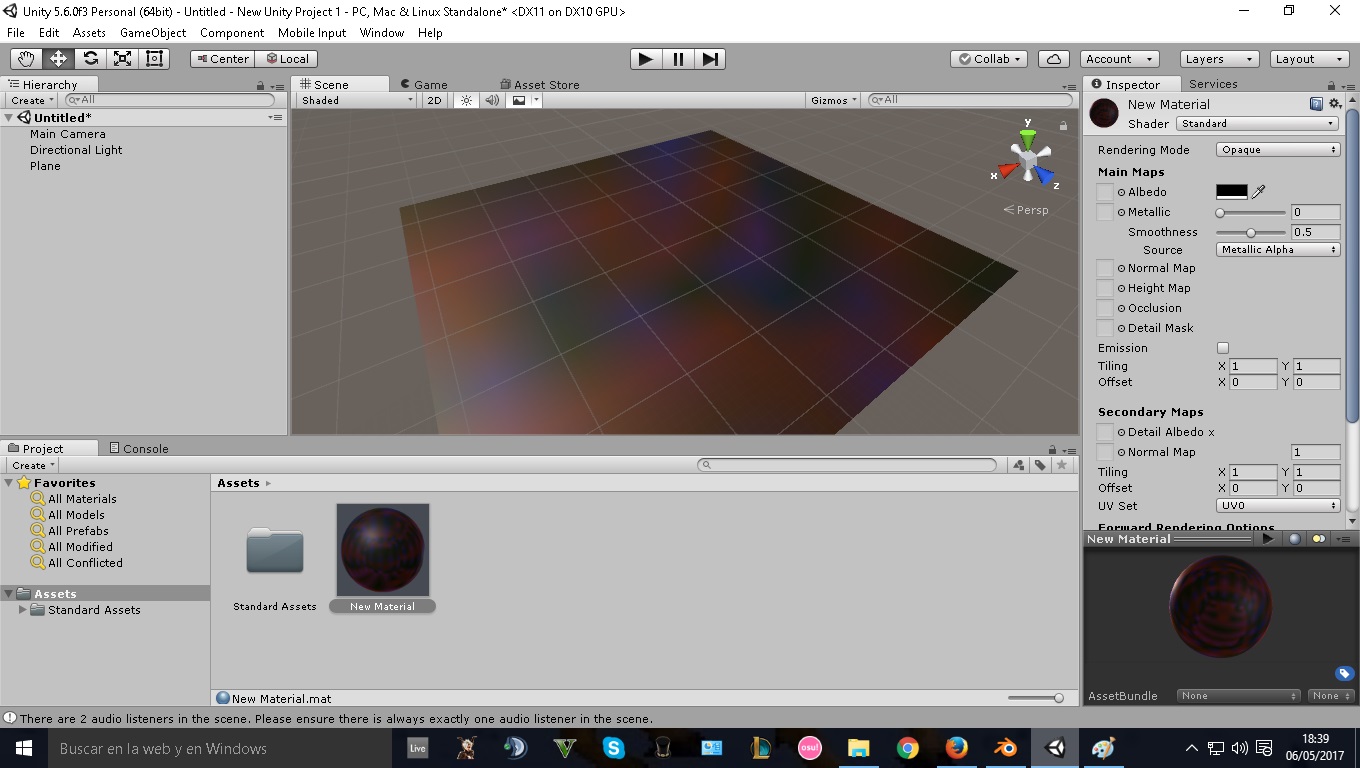
Task: Switch to the Game tab
Action: (x=424, y=85)
